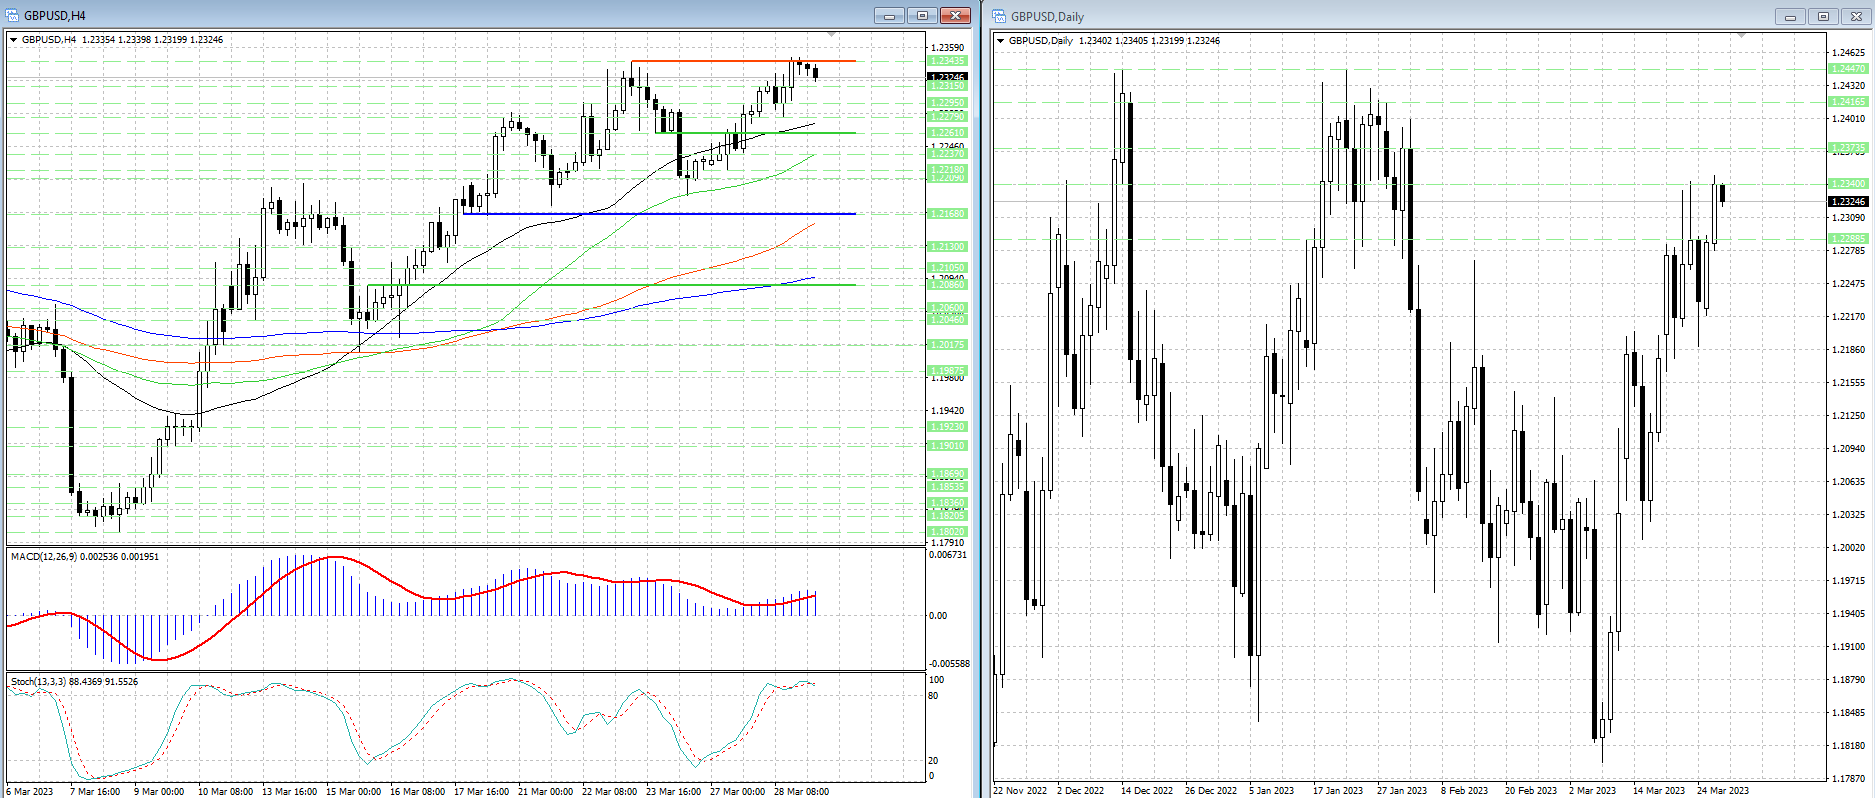Click the current price 1.23246 label on Daily chart
The height and width of the screenshot is (798, 1875).
pyautogui.click(x=1848, y=201)
